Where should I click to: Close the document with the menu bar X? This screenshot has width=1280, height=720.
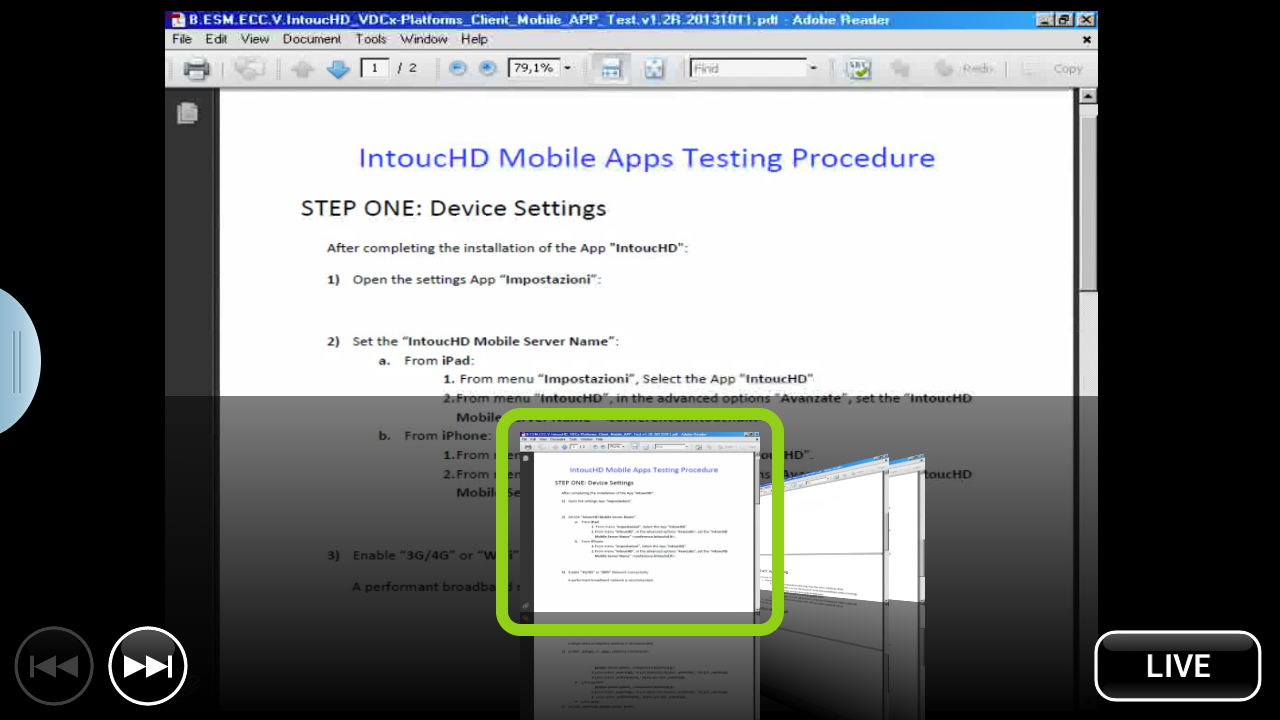point(1087,40)
